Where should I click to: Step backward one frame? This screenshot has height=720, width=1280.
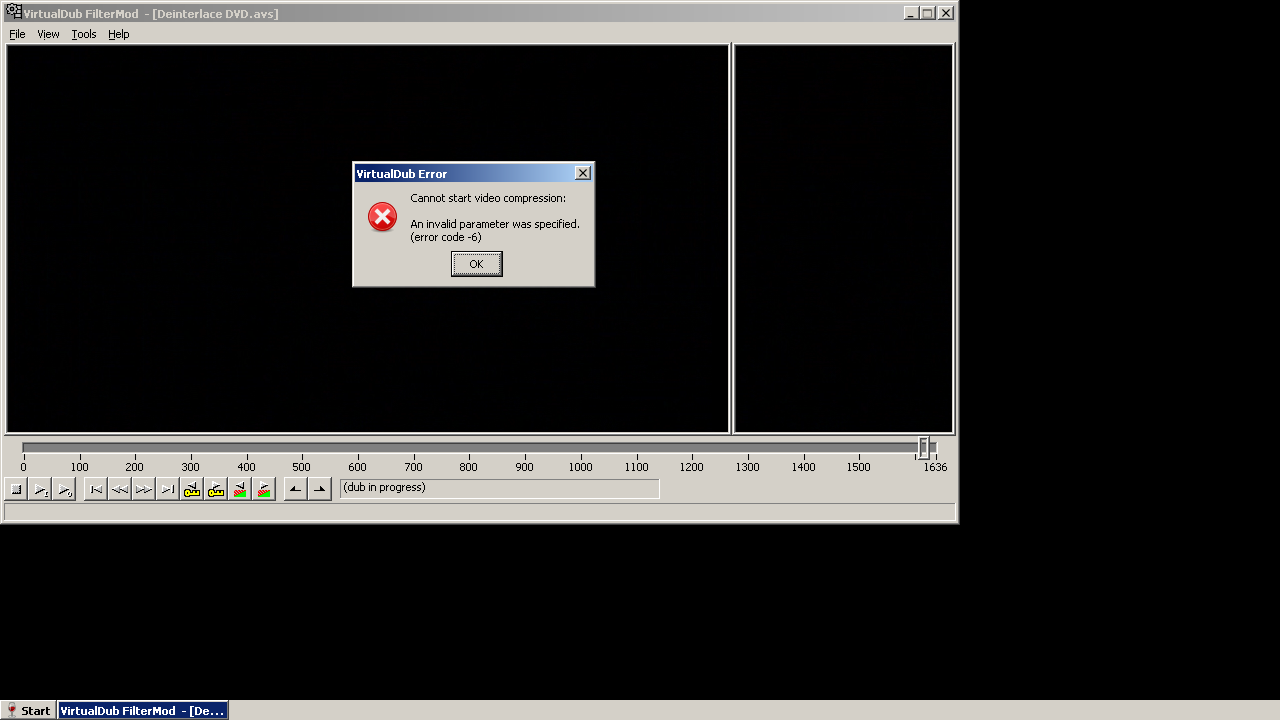120,489
